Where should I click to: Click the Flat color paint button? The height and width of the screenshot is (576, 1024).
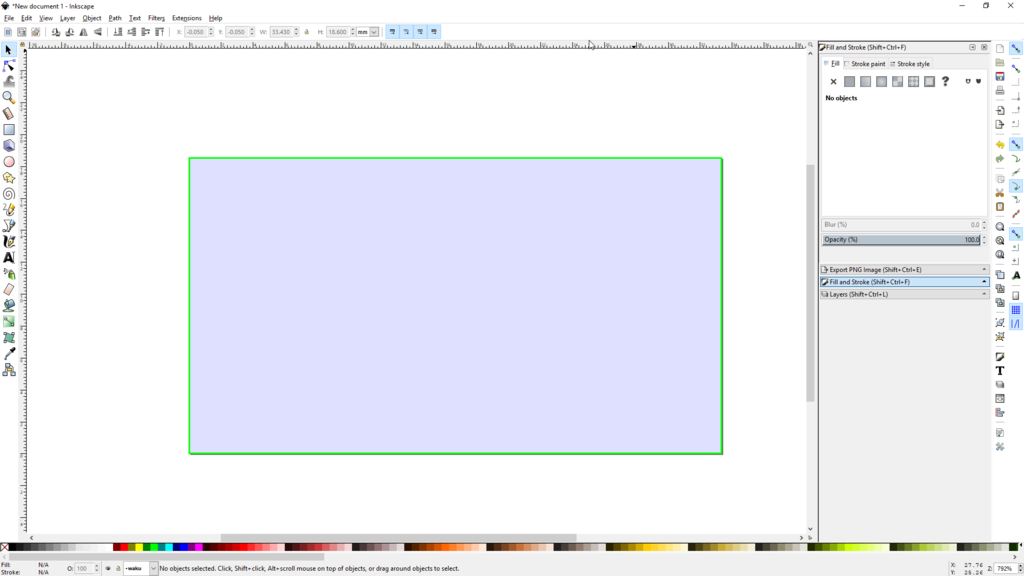tap(849, 82)
